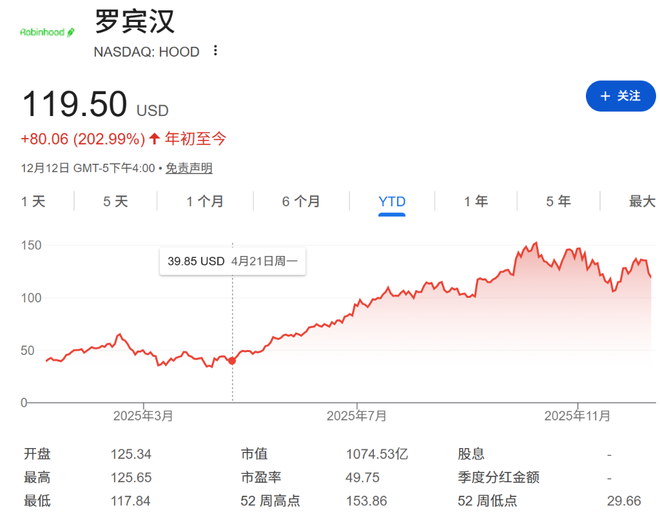Click the 2025年7月 axis label
The height and width of the screenshot is (528, 660).
[357, 415]
